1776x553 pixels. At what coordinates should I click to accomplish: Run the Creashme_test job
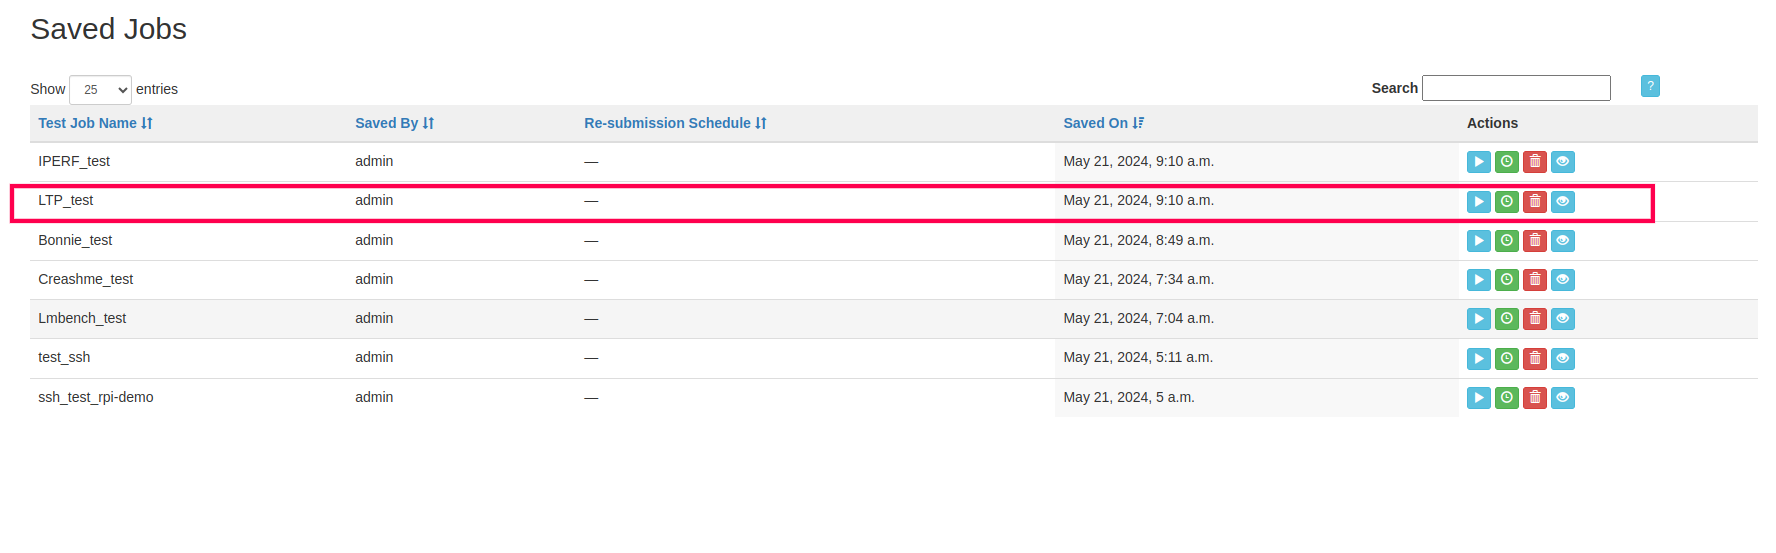click(1478, 280)
